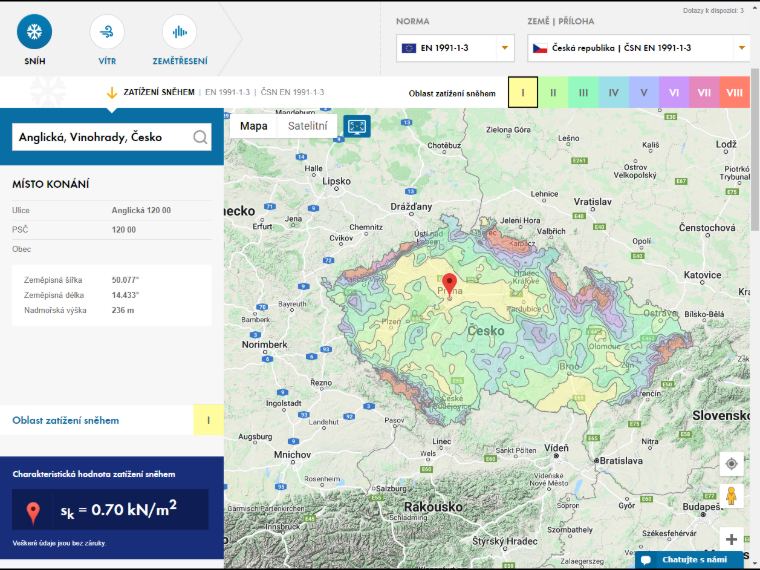Image resolution: width=760 pixels, height=570 pixels.
Task: Click latitude value 50.077°
Action: pos(125,280)
